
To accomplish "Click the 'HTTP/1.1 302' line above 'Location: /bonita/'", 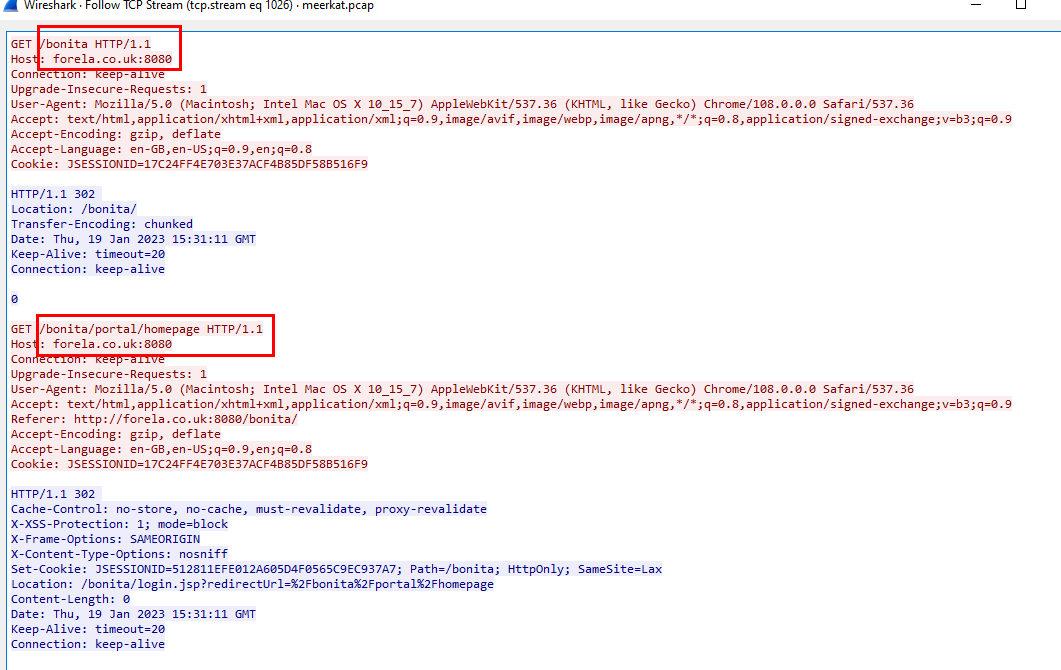I will 53,194.
